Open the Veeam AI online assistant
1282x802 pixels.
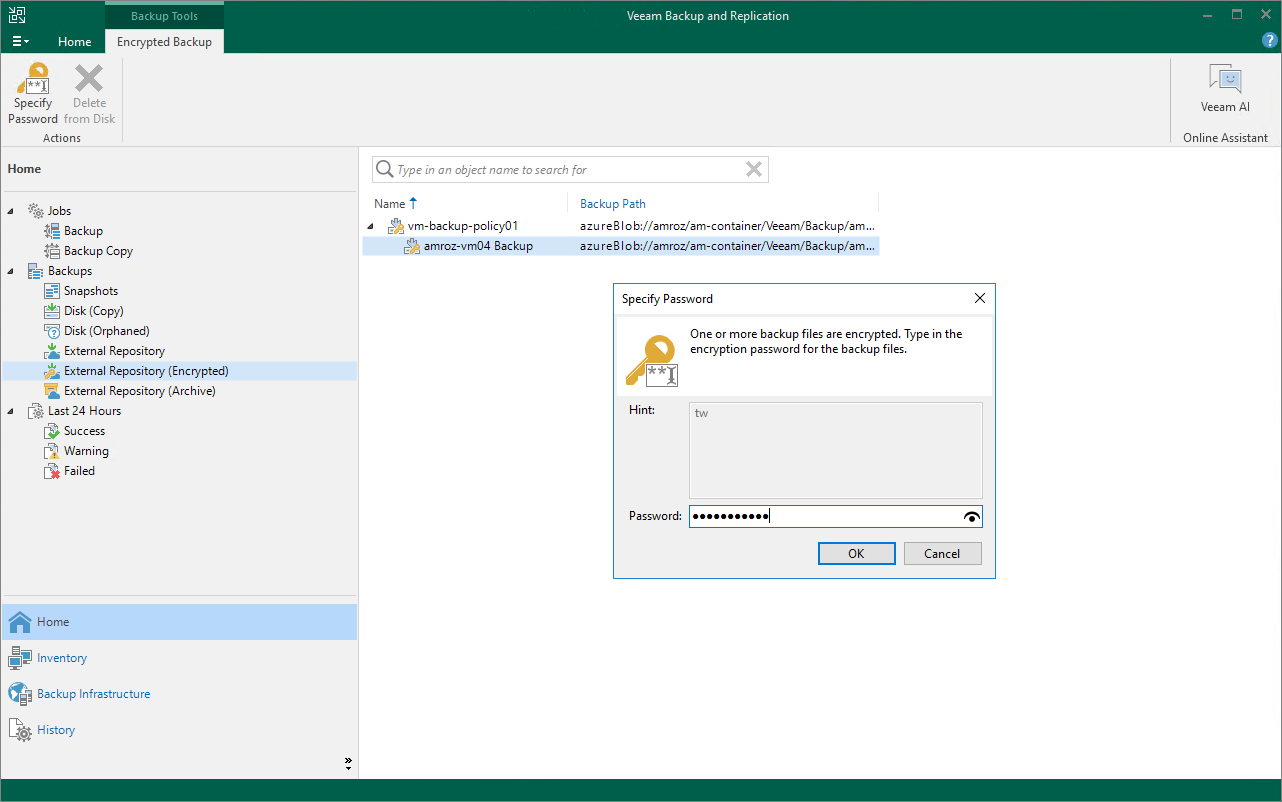1225,90
